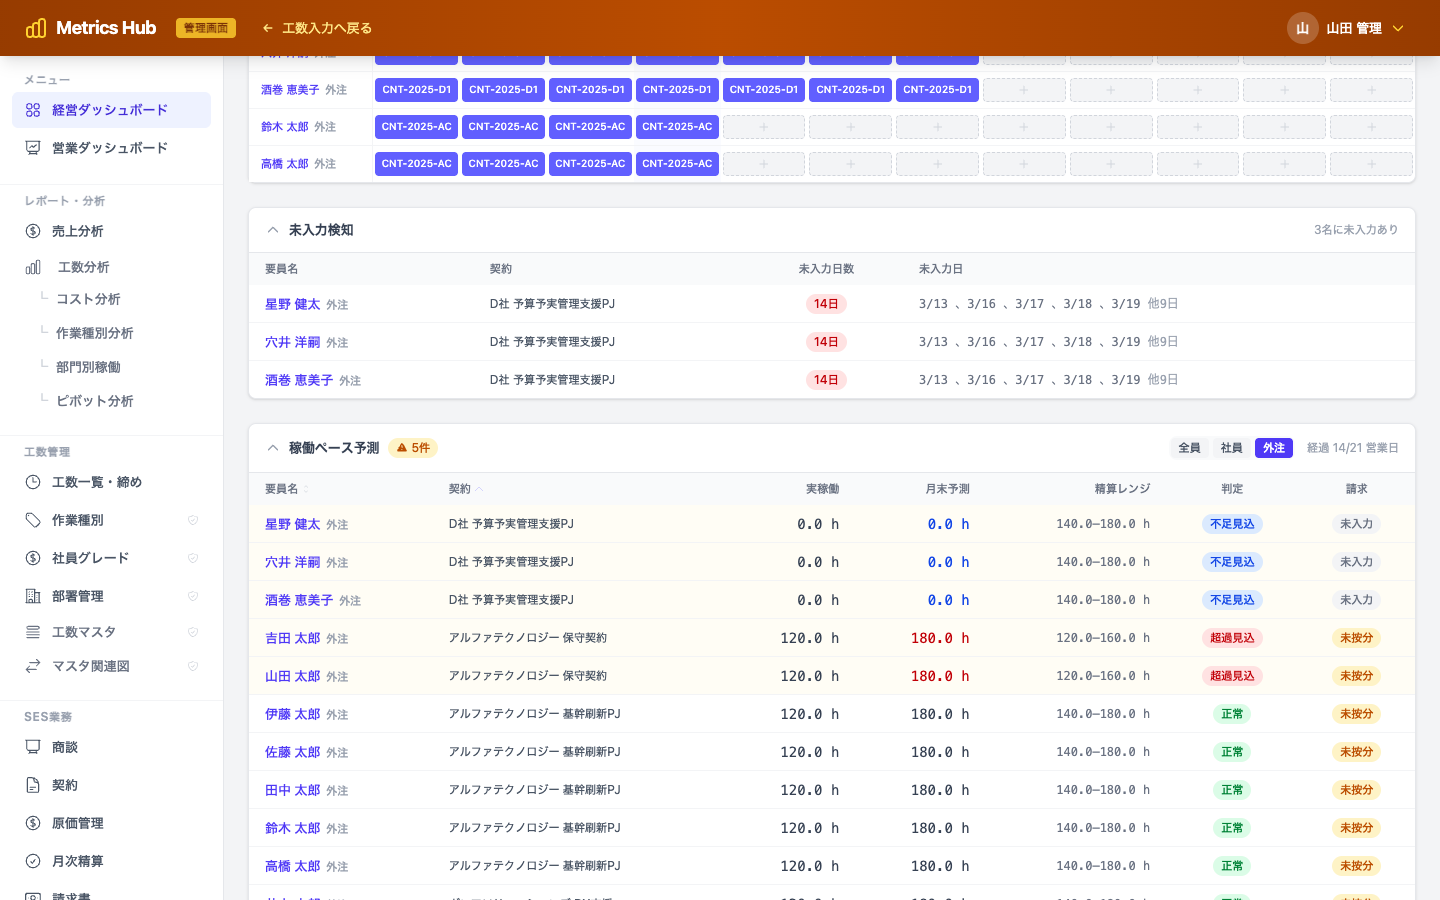Click the shield icon beside 社員グレード
Screen dimensions: 1440x900
click(x=193, y=558)
